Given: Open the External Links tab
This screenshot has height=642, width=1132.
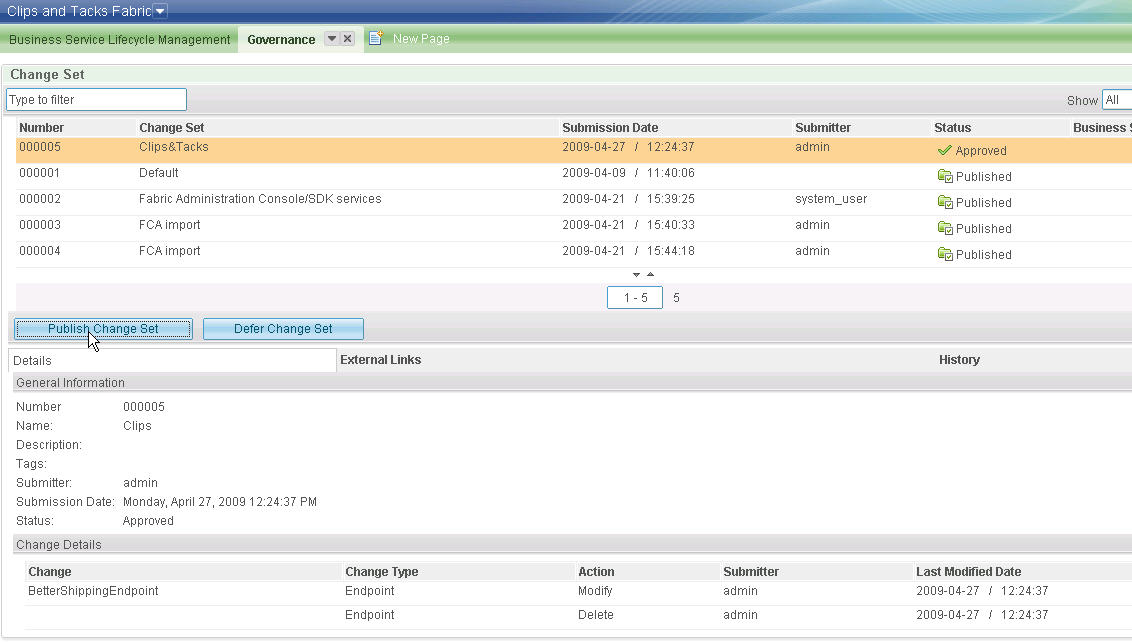Looking at the screenshot, I should click(x=380, y=360).
